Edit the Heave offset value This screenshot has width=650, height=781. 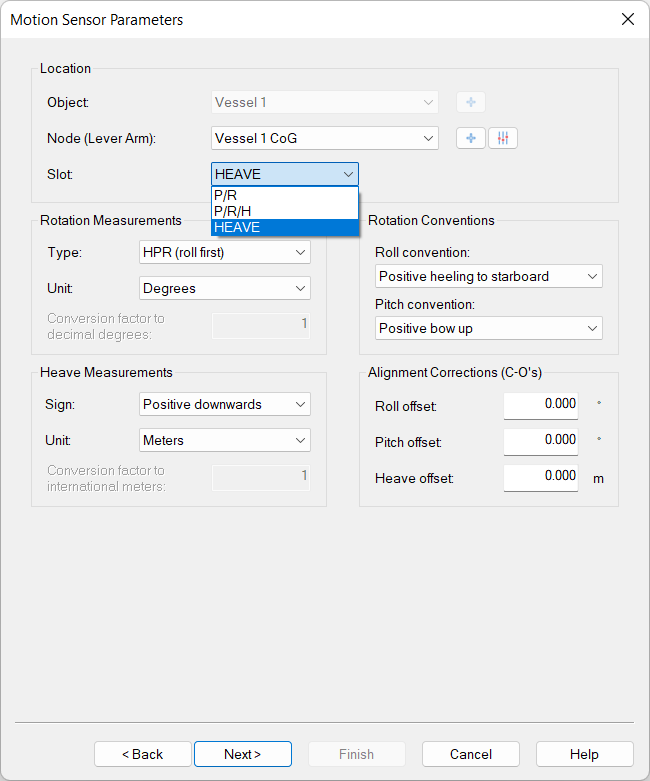[x=540, y=477]
